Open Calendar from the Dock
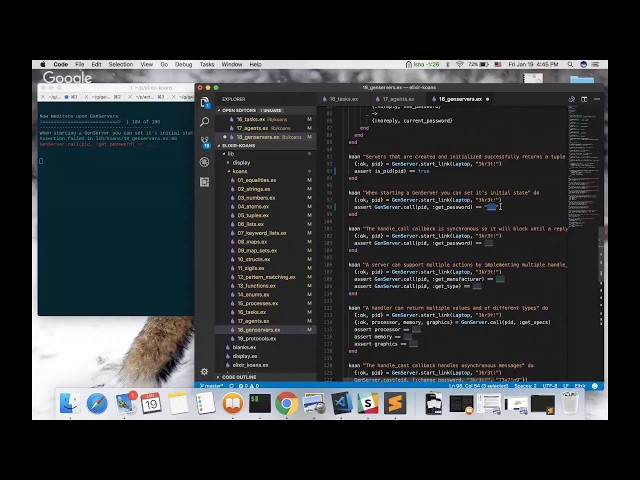Image resolution: width=640 pixels, height=480 pixels. pos(151,404)
